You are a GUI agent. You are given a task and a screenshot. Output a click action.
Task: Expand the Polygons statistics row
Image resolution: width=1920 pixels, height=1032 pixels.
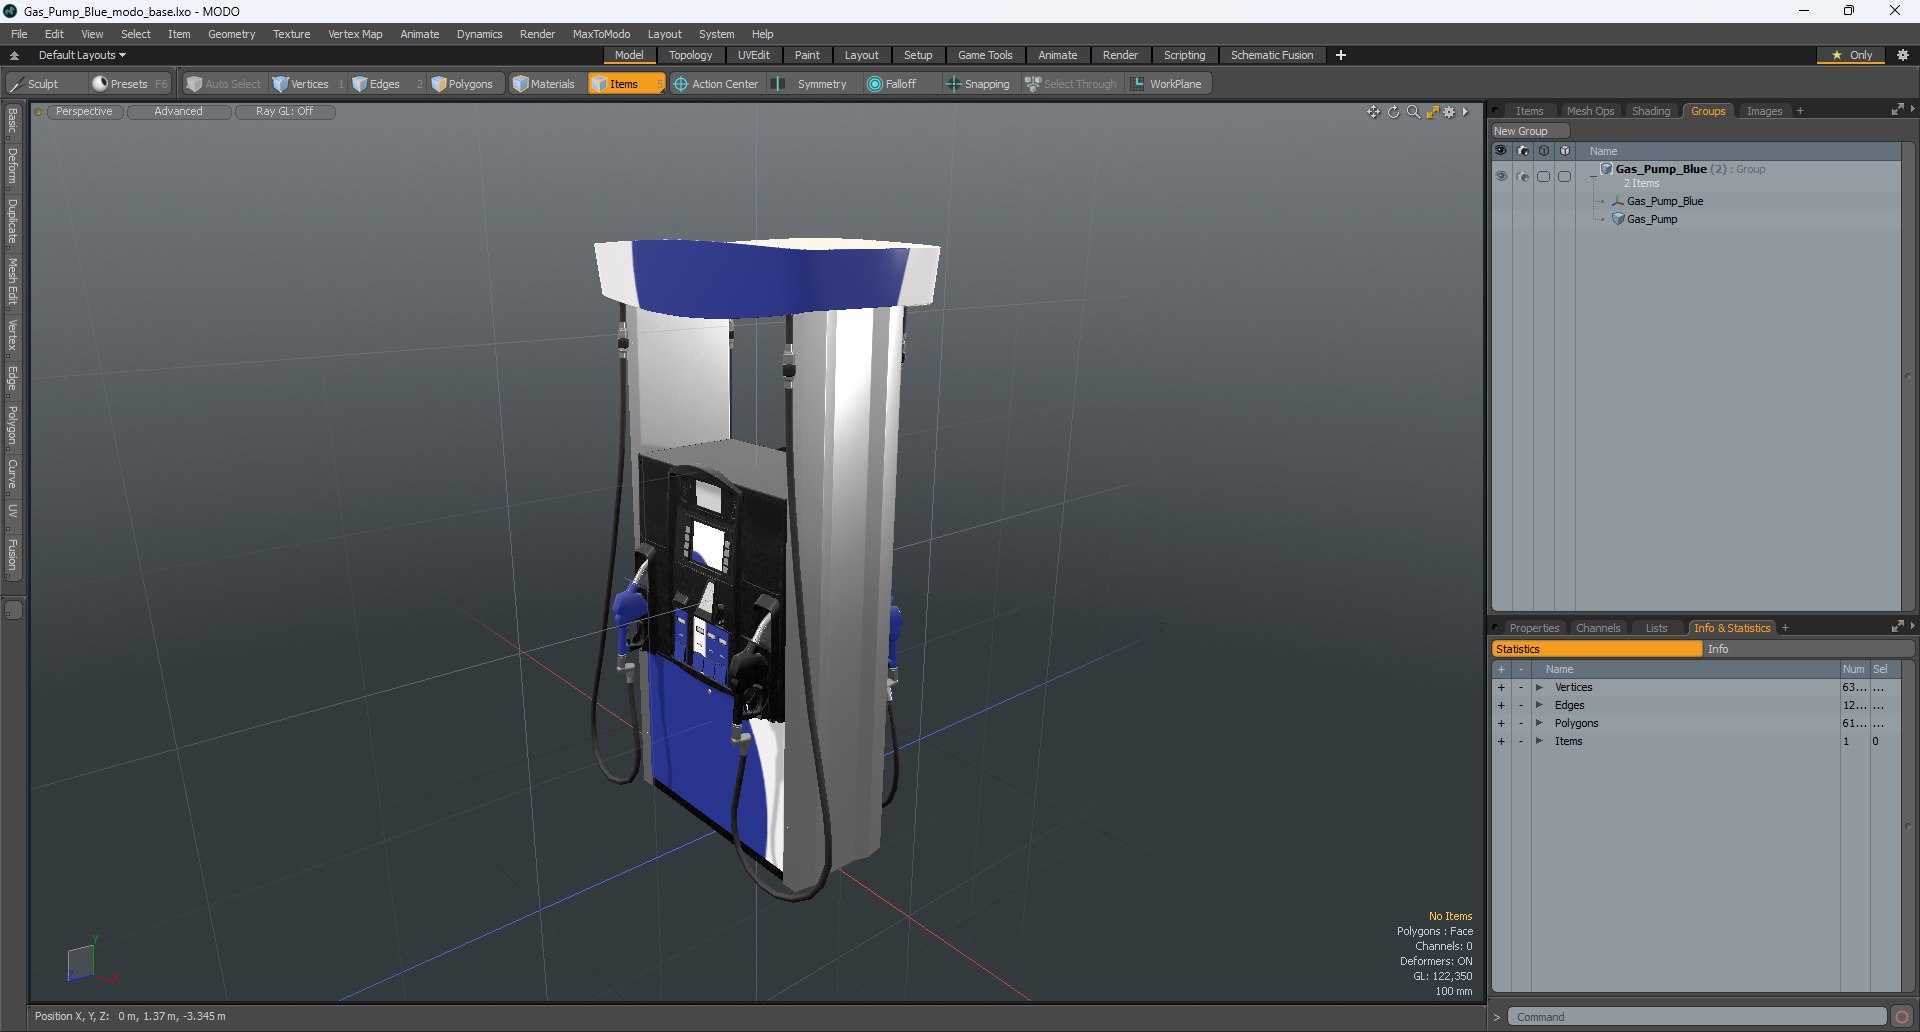point(1540,723)
